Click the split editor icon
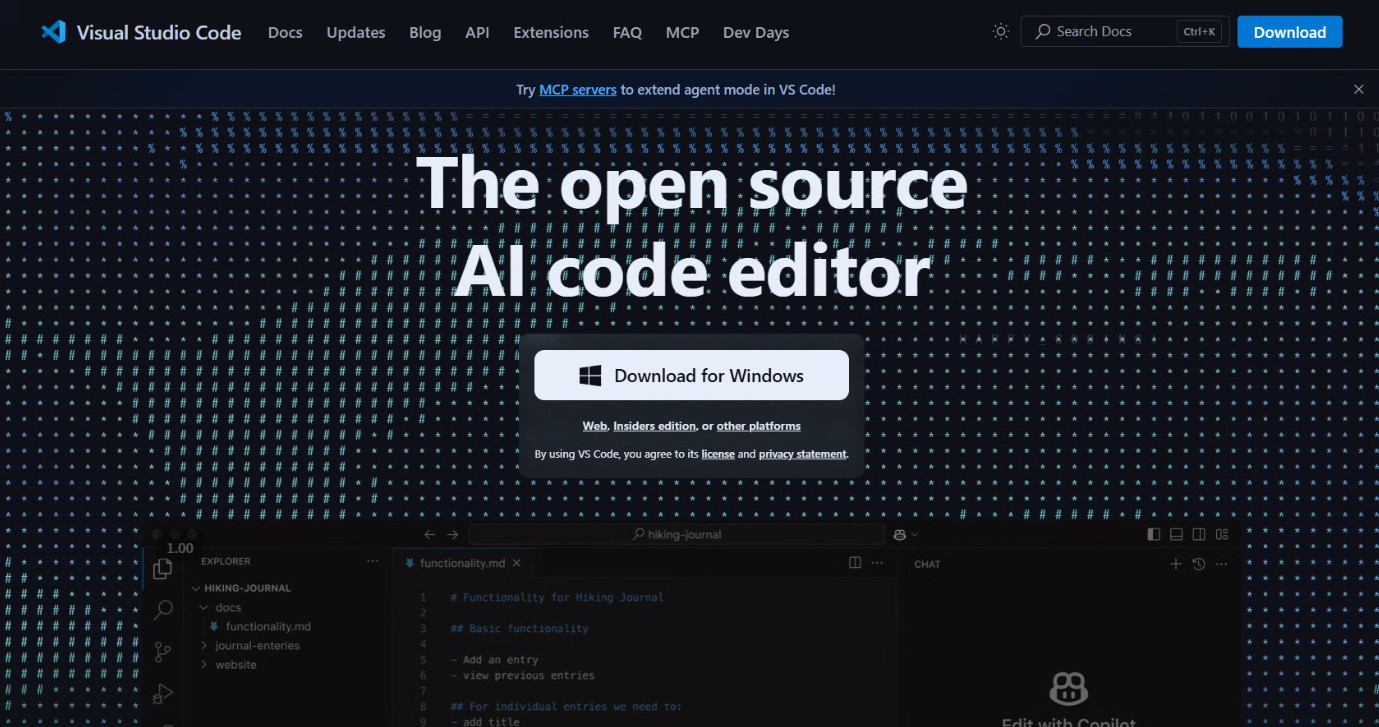The image size is (1379, 727). 855,563
